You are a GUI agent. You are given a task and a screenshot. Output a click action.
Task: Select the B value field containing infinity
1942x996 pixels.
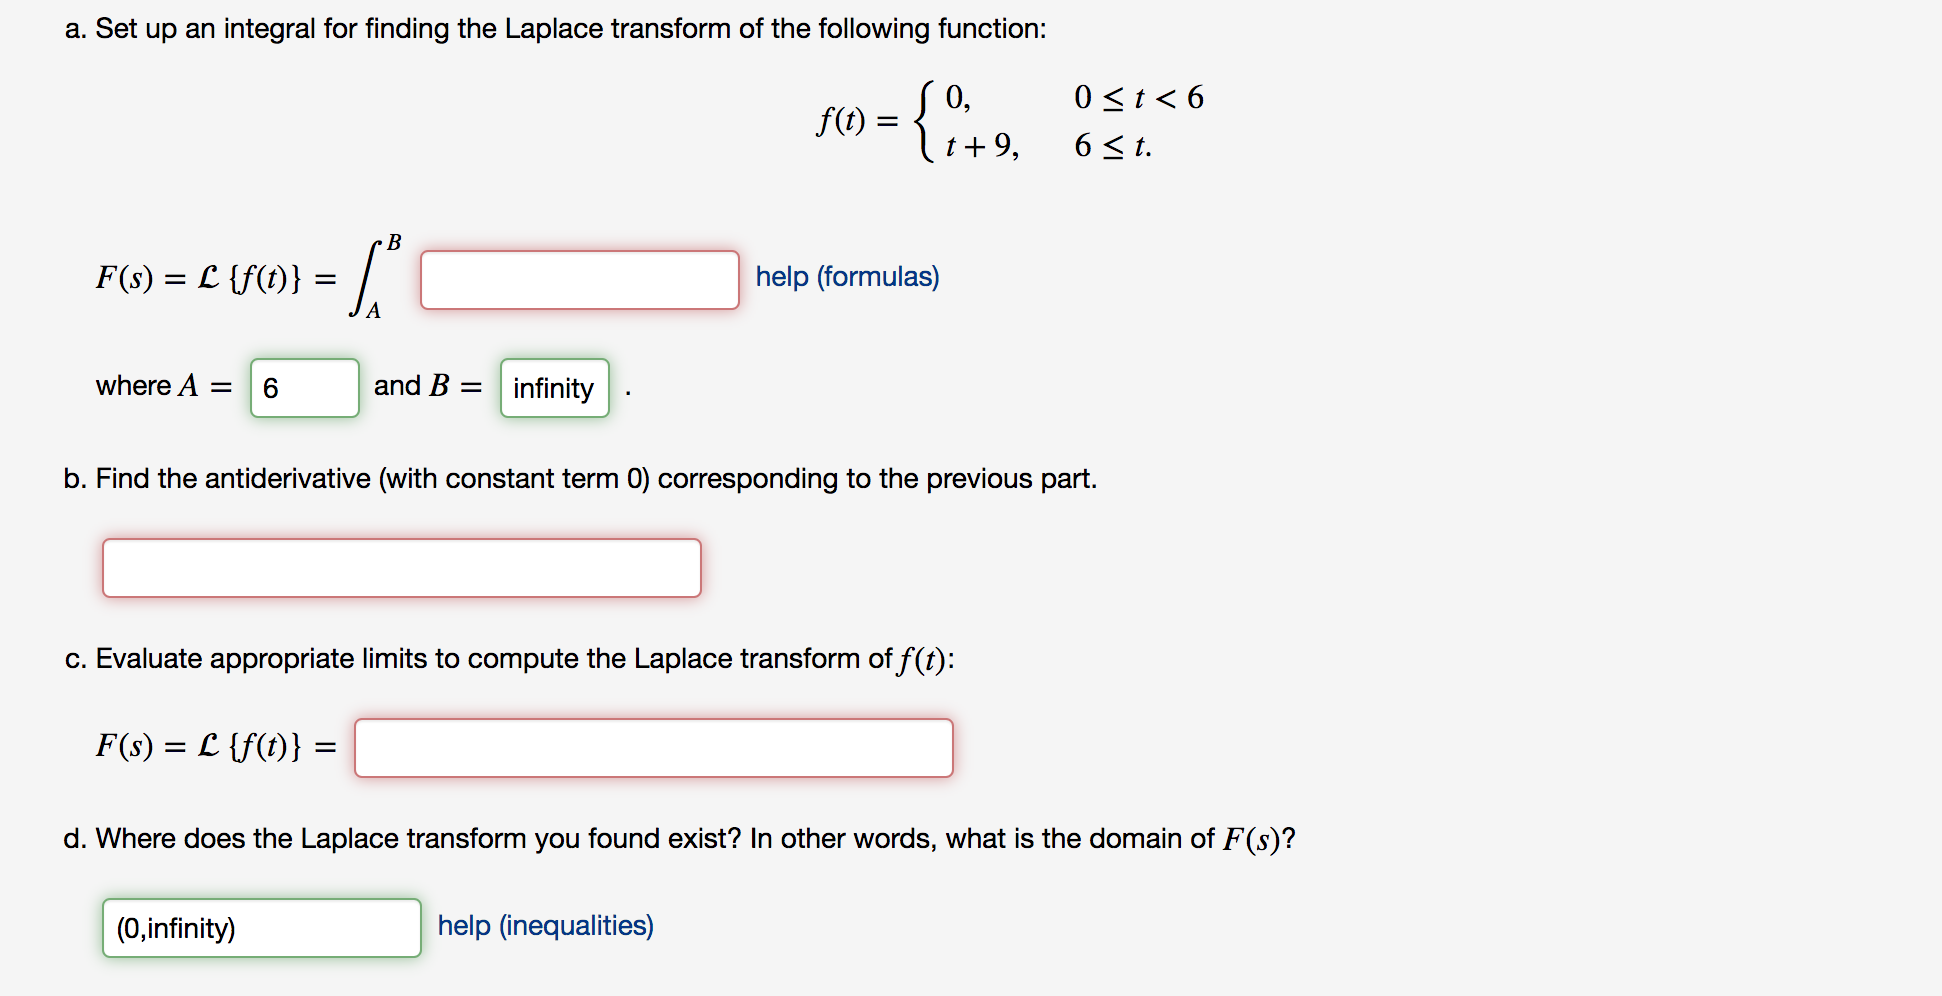coord(553,389)
